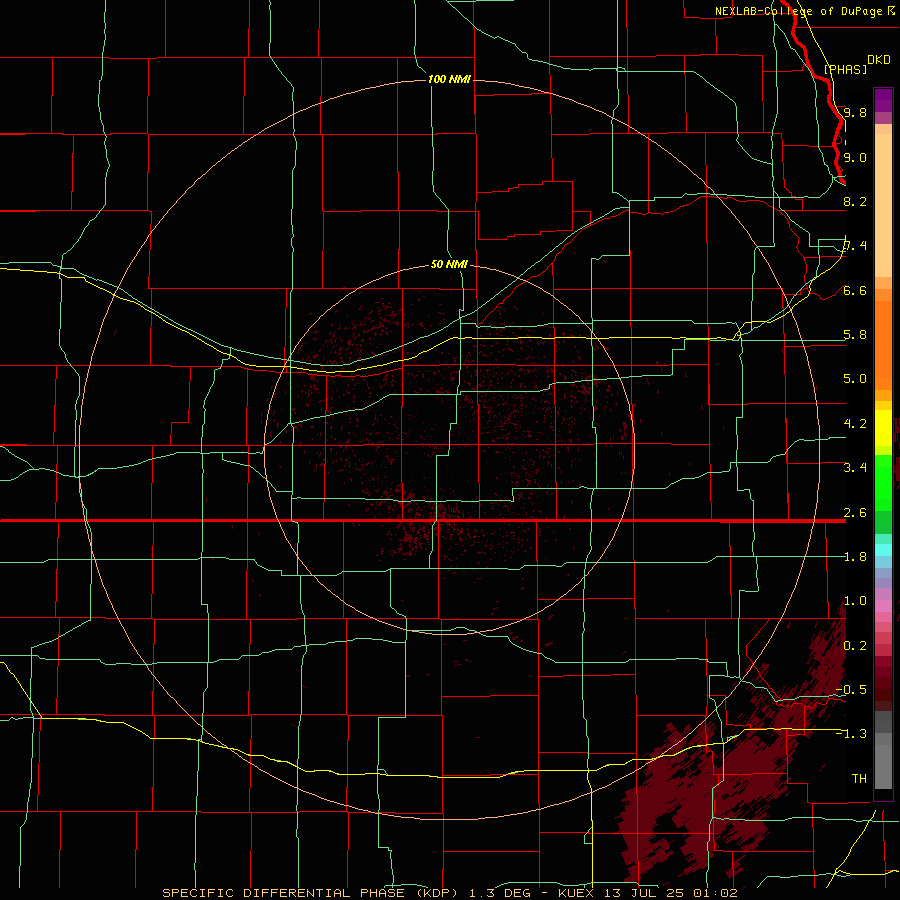Click the 4.2 value on the scale

(855, 424)
